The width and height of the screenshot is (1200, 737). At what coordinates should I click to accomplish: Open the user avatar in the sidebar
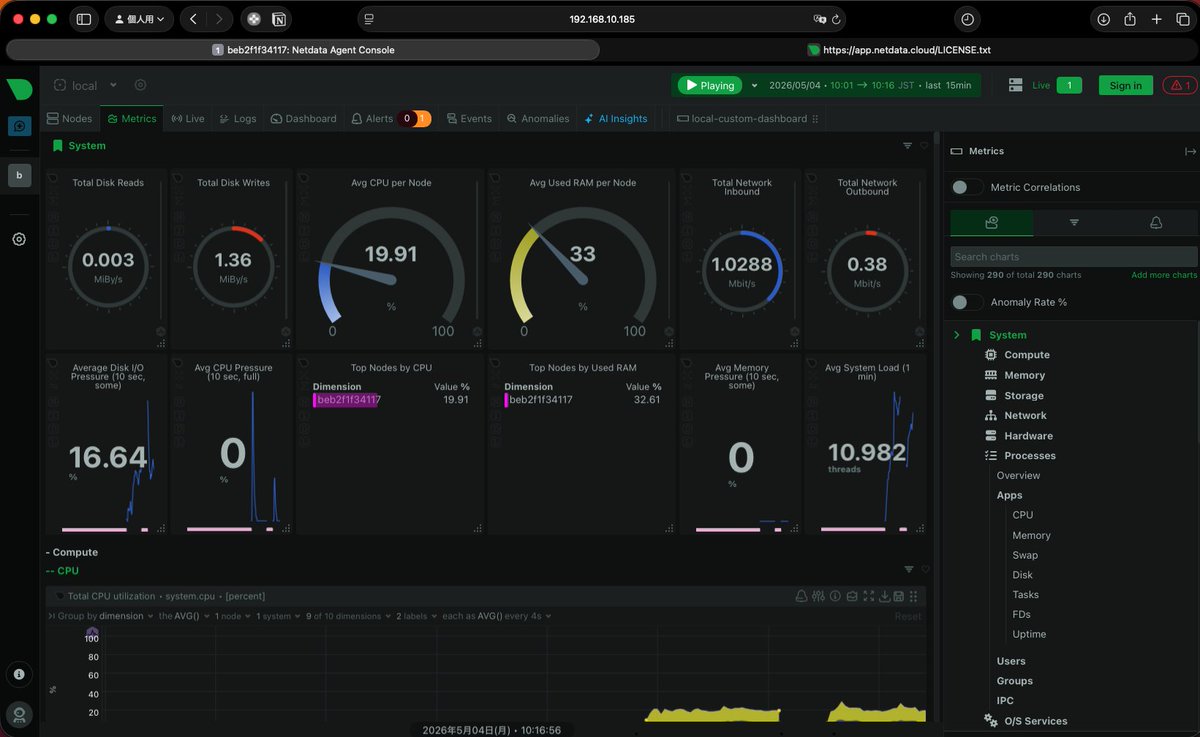click(x=19, y=714)
